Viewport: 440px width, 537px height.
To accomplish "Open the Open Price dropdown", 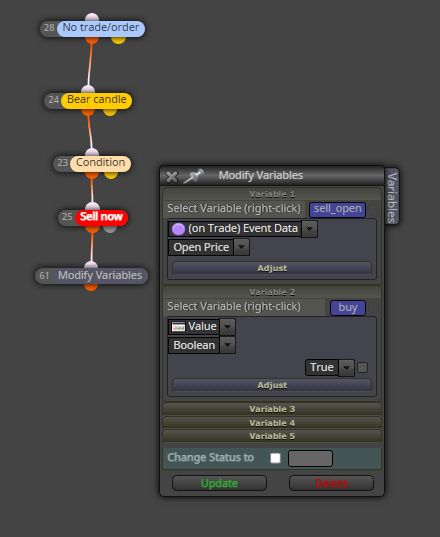I will pyautogui.click(x=241, y=247).
